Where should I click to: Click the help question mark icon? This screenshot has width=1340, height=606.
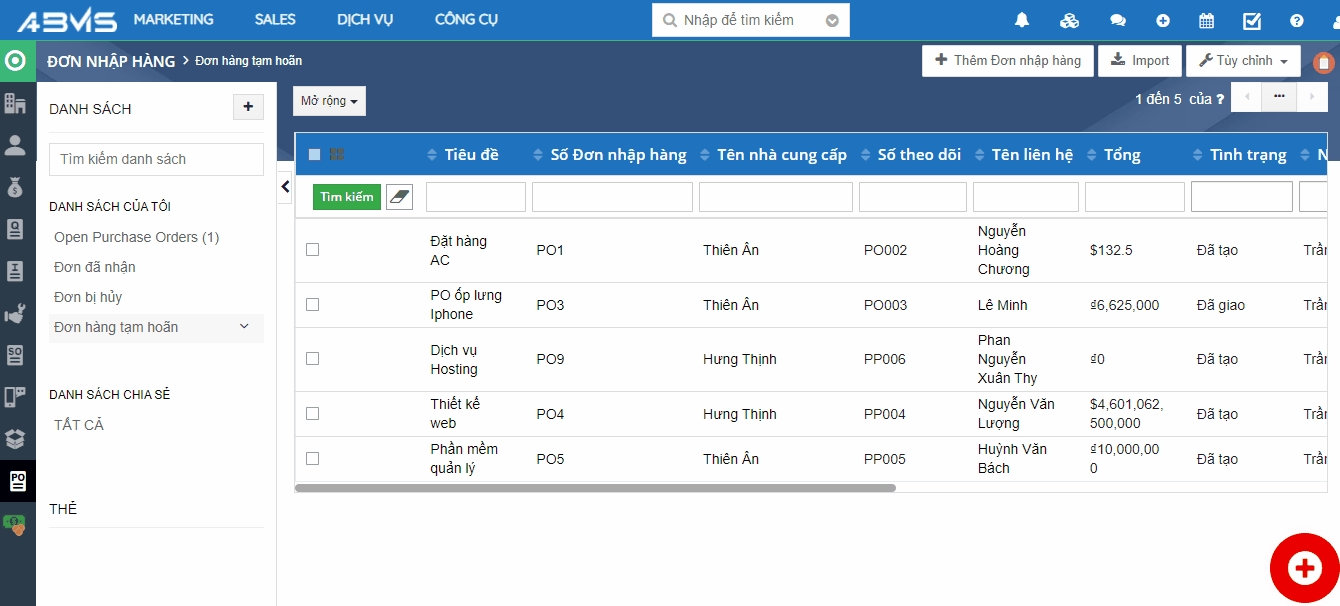point(1297,20)
